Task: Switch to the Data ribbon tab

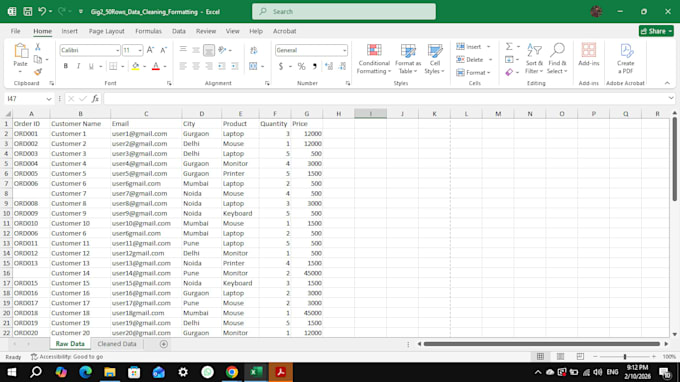Action: (x=179, y=31)
